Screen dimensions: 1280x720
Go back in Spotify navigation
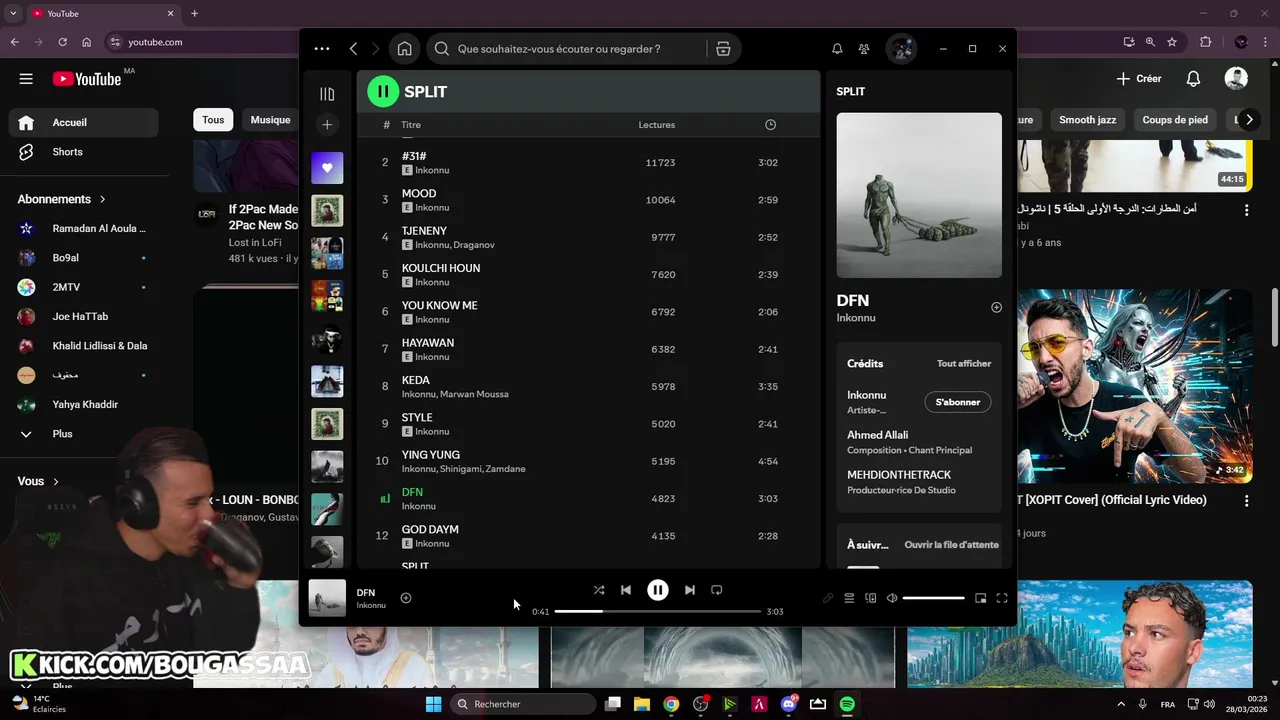point(353,48)
